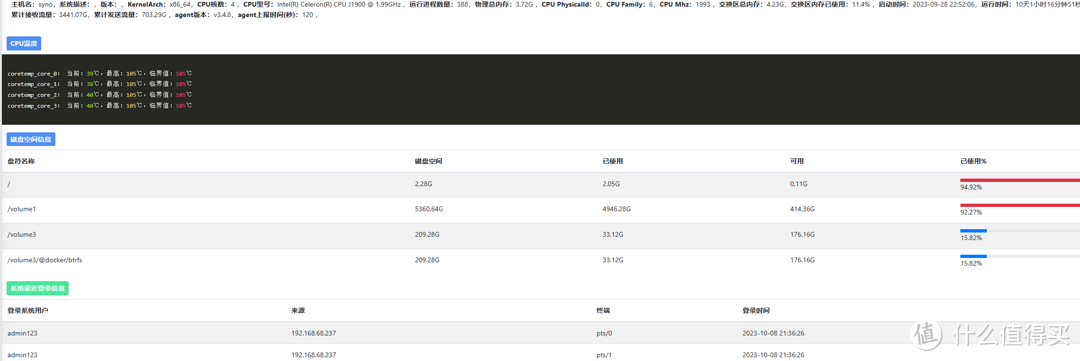
Task: Select the 已使用% column header
Action: [x=973, y=161]
